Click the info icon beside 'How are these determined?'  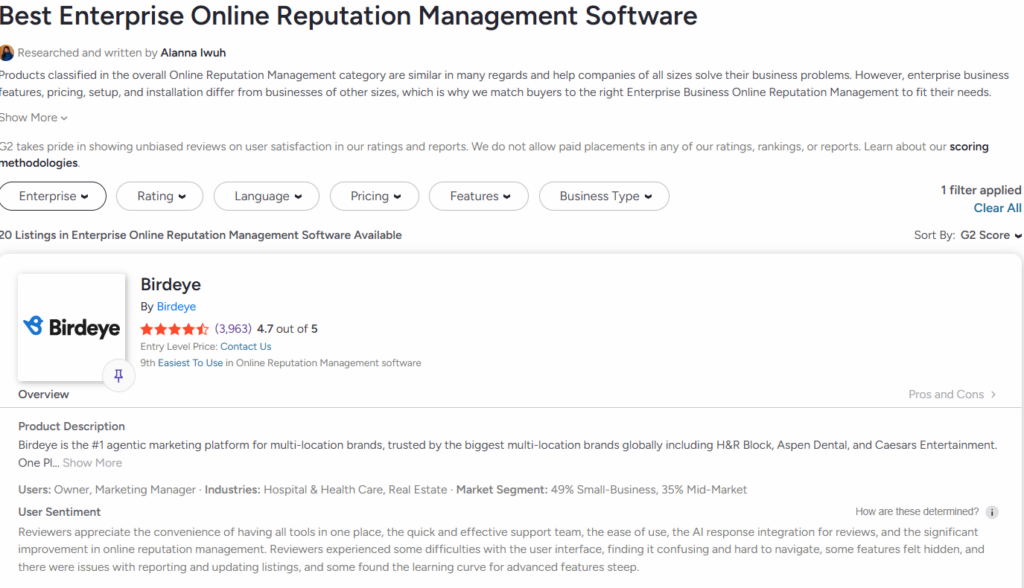[x=991, y=512]
